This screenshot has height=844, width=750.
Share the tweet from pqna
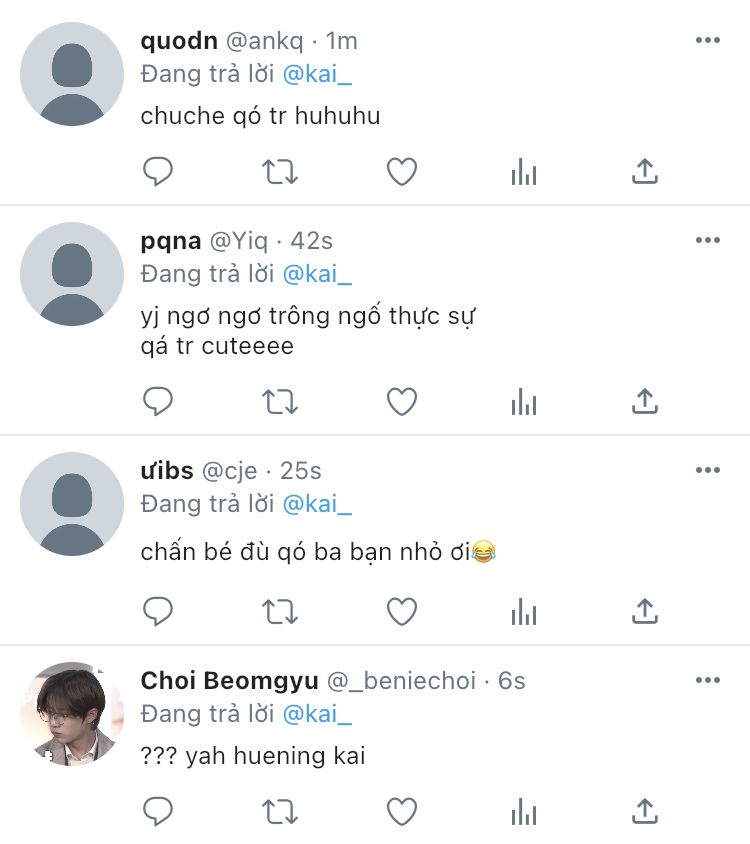point(645,402)
